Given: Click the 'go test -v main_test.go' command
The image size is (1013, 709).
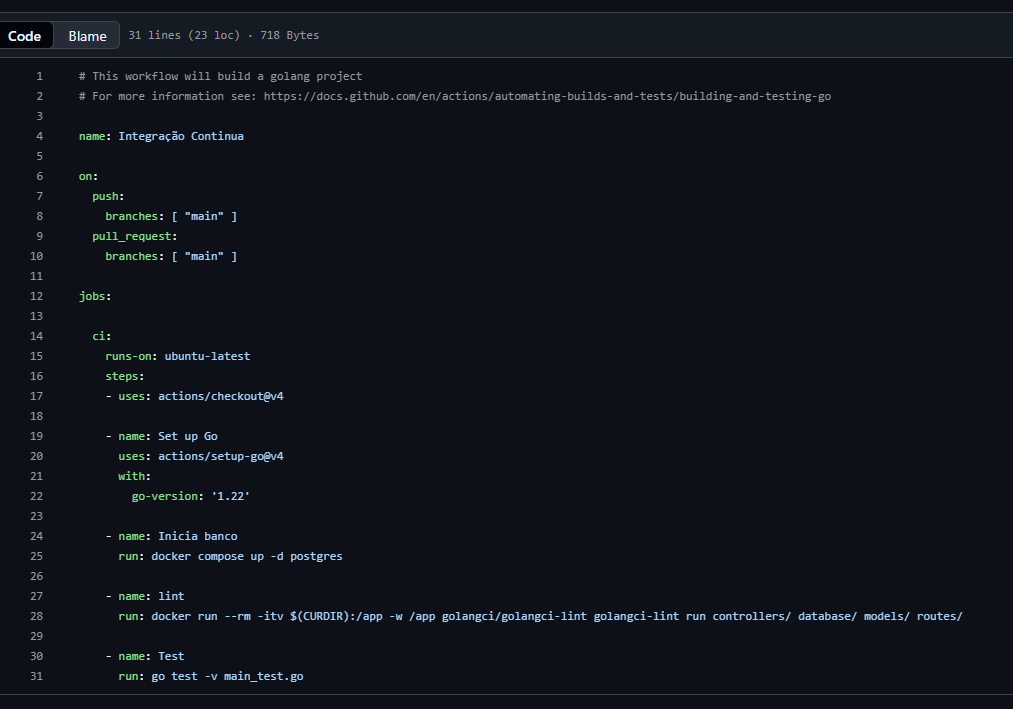Looking at the screenshot, I should 227,676.
